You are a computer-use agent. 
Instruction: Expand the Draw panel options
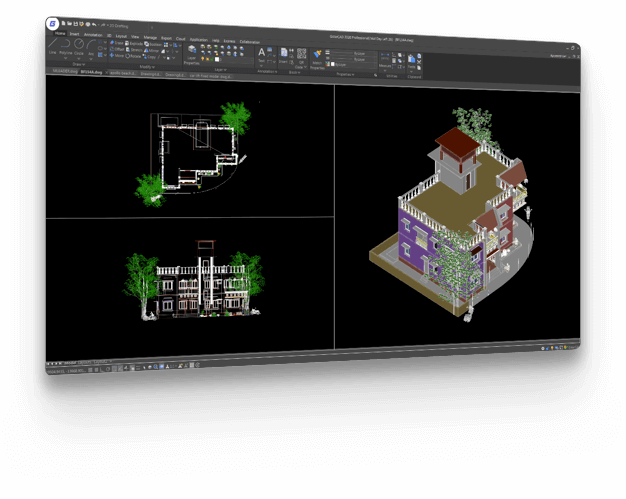76,65
